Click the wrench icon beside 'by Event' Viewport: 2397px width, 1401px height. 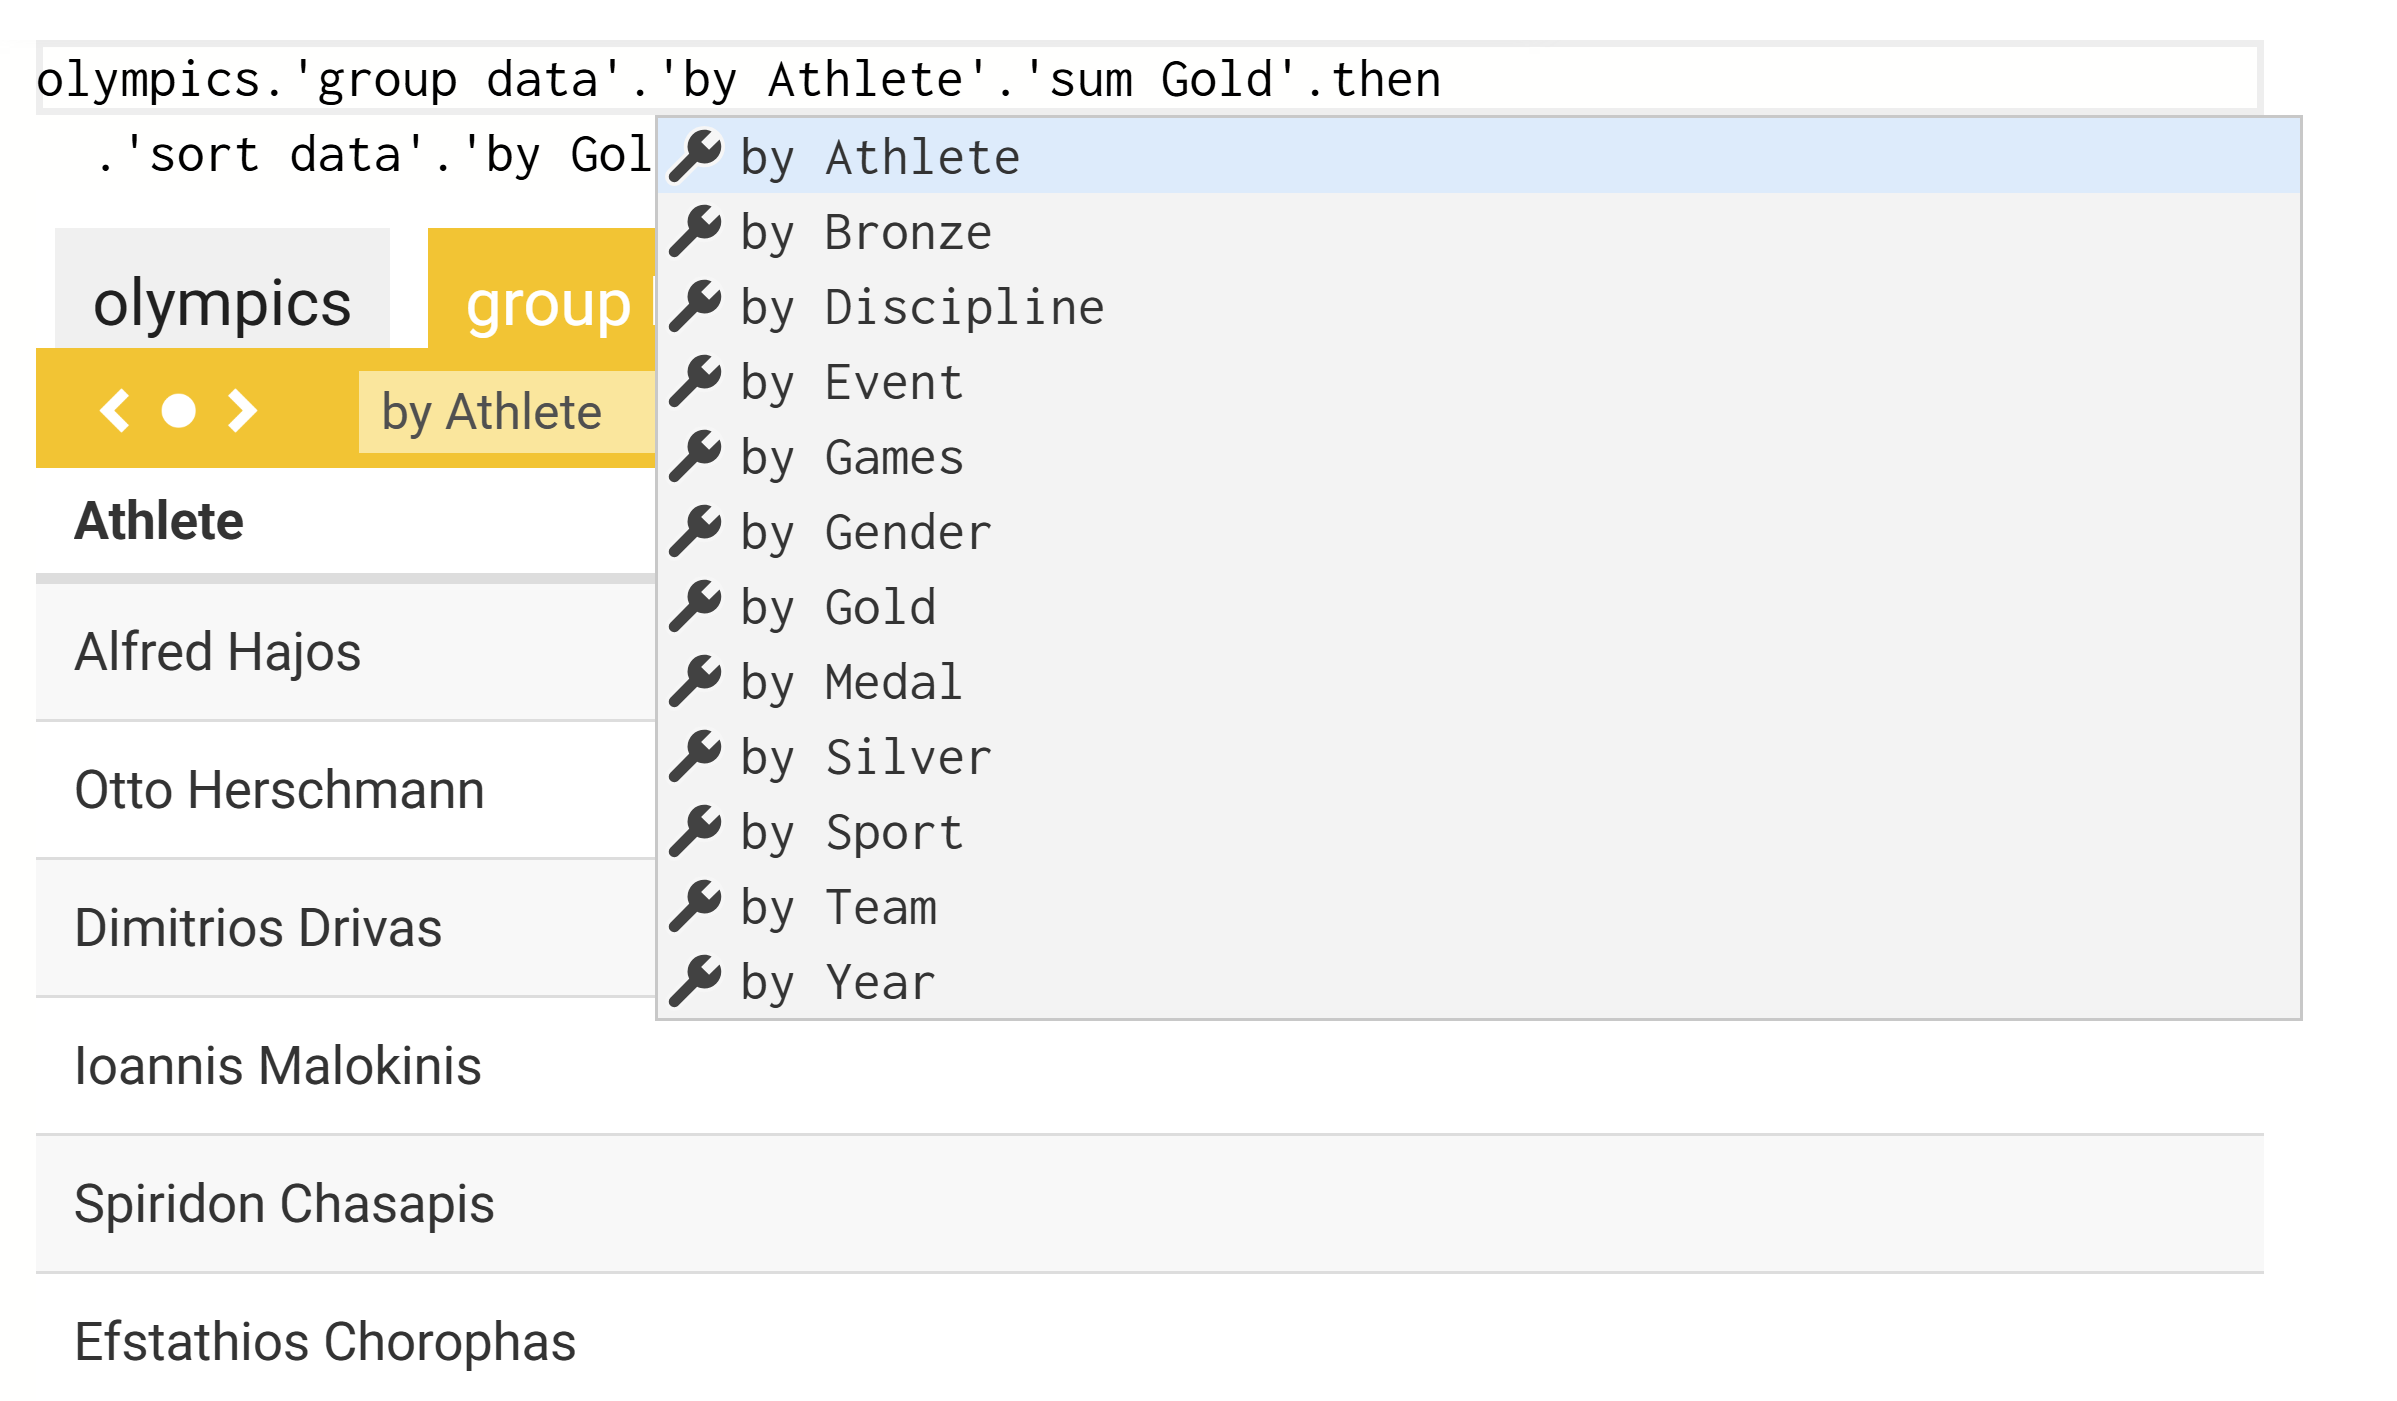tap(695, 381)
